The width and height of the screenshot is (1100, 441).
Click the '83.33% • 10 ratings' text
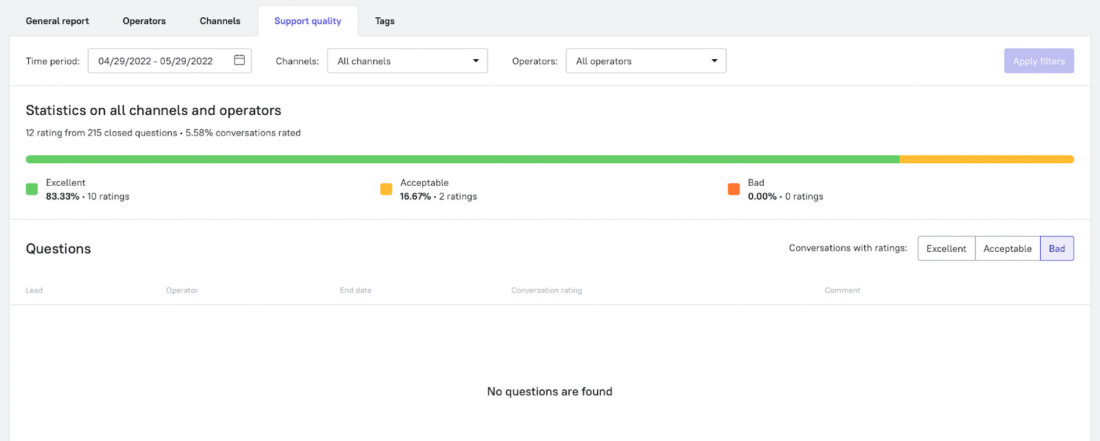pos(88,196)
